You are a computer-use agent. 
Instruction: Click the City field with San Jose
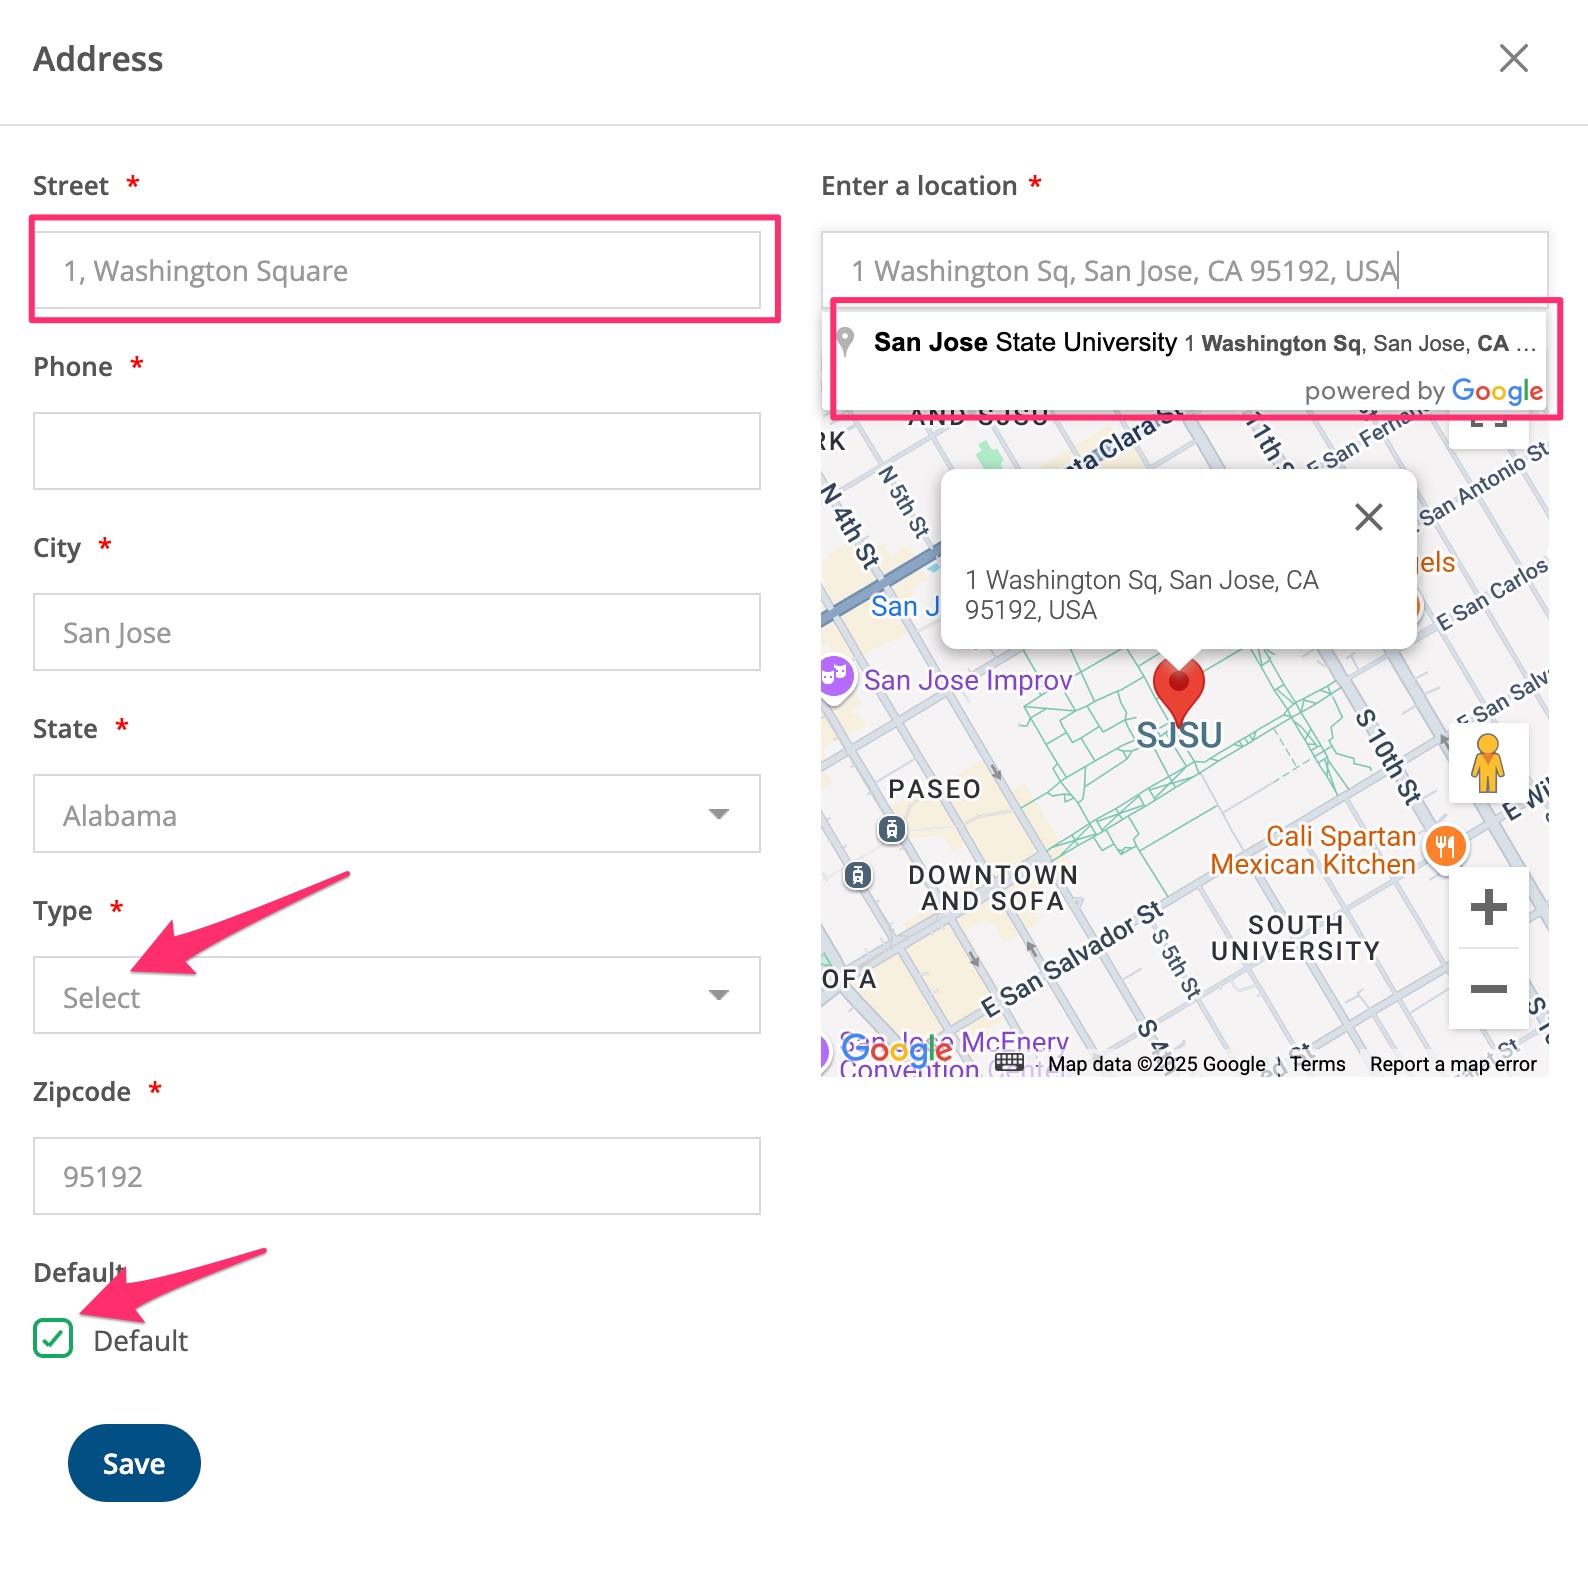(x=396, y=632)
